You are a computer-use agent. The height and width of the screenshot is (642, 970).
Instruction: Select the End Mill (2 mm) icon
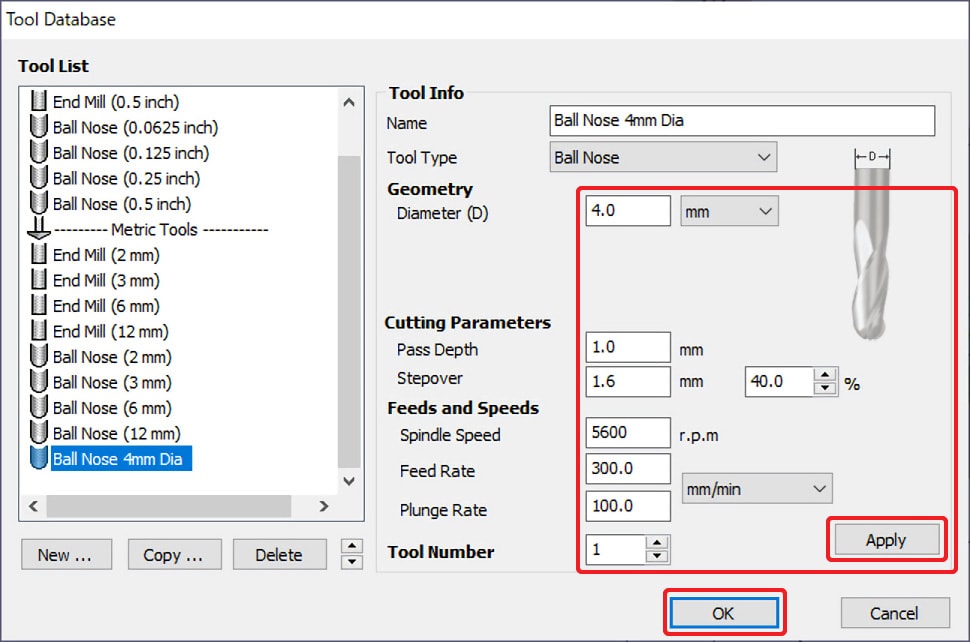(39, 255)
